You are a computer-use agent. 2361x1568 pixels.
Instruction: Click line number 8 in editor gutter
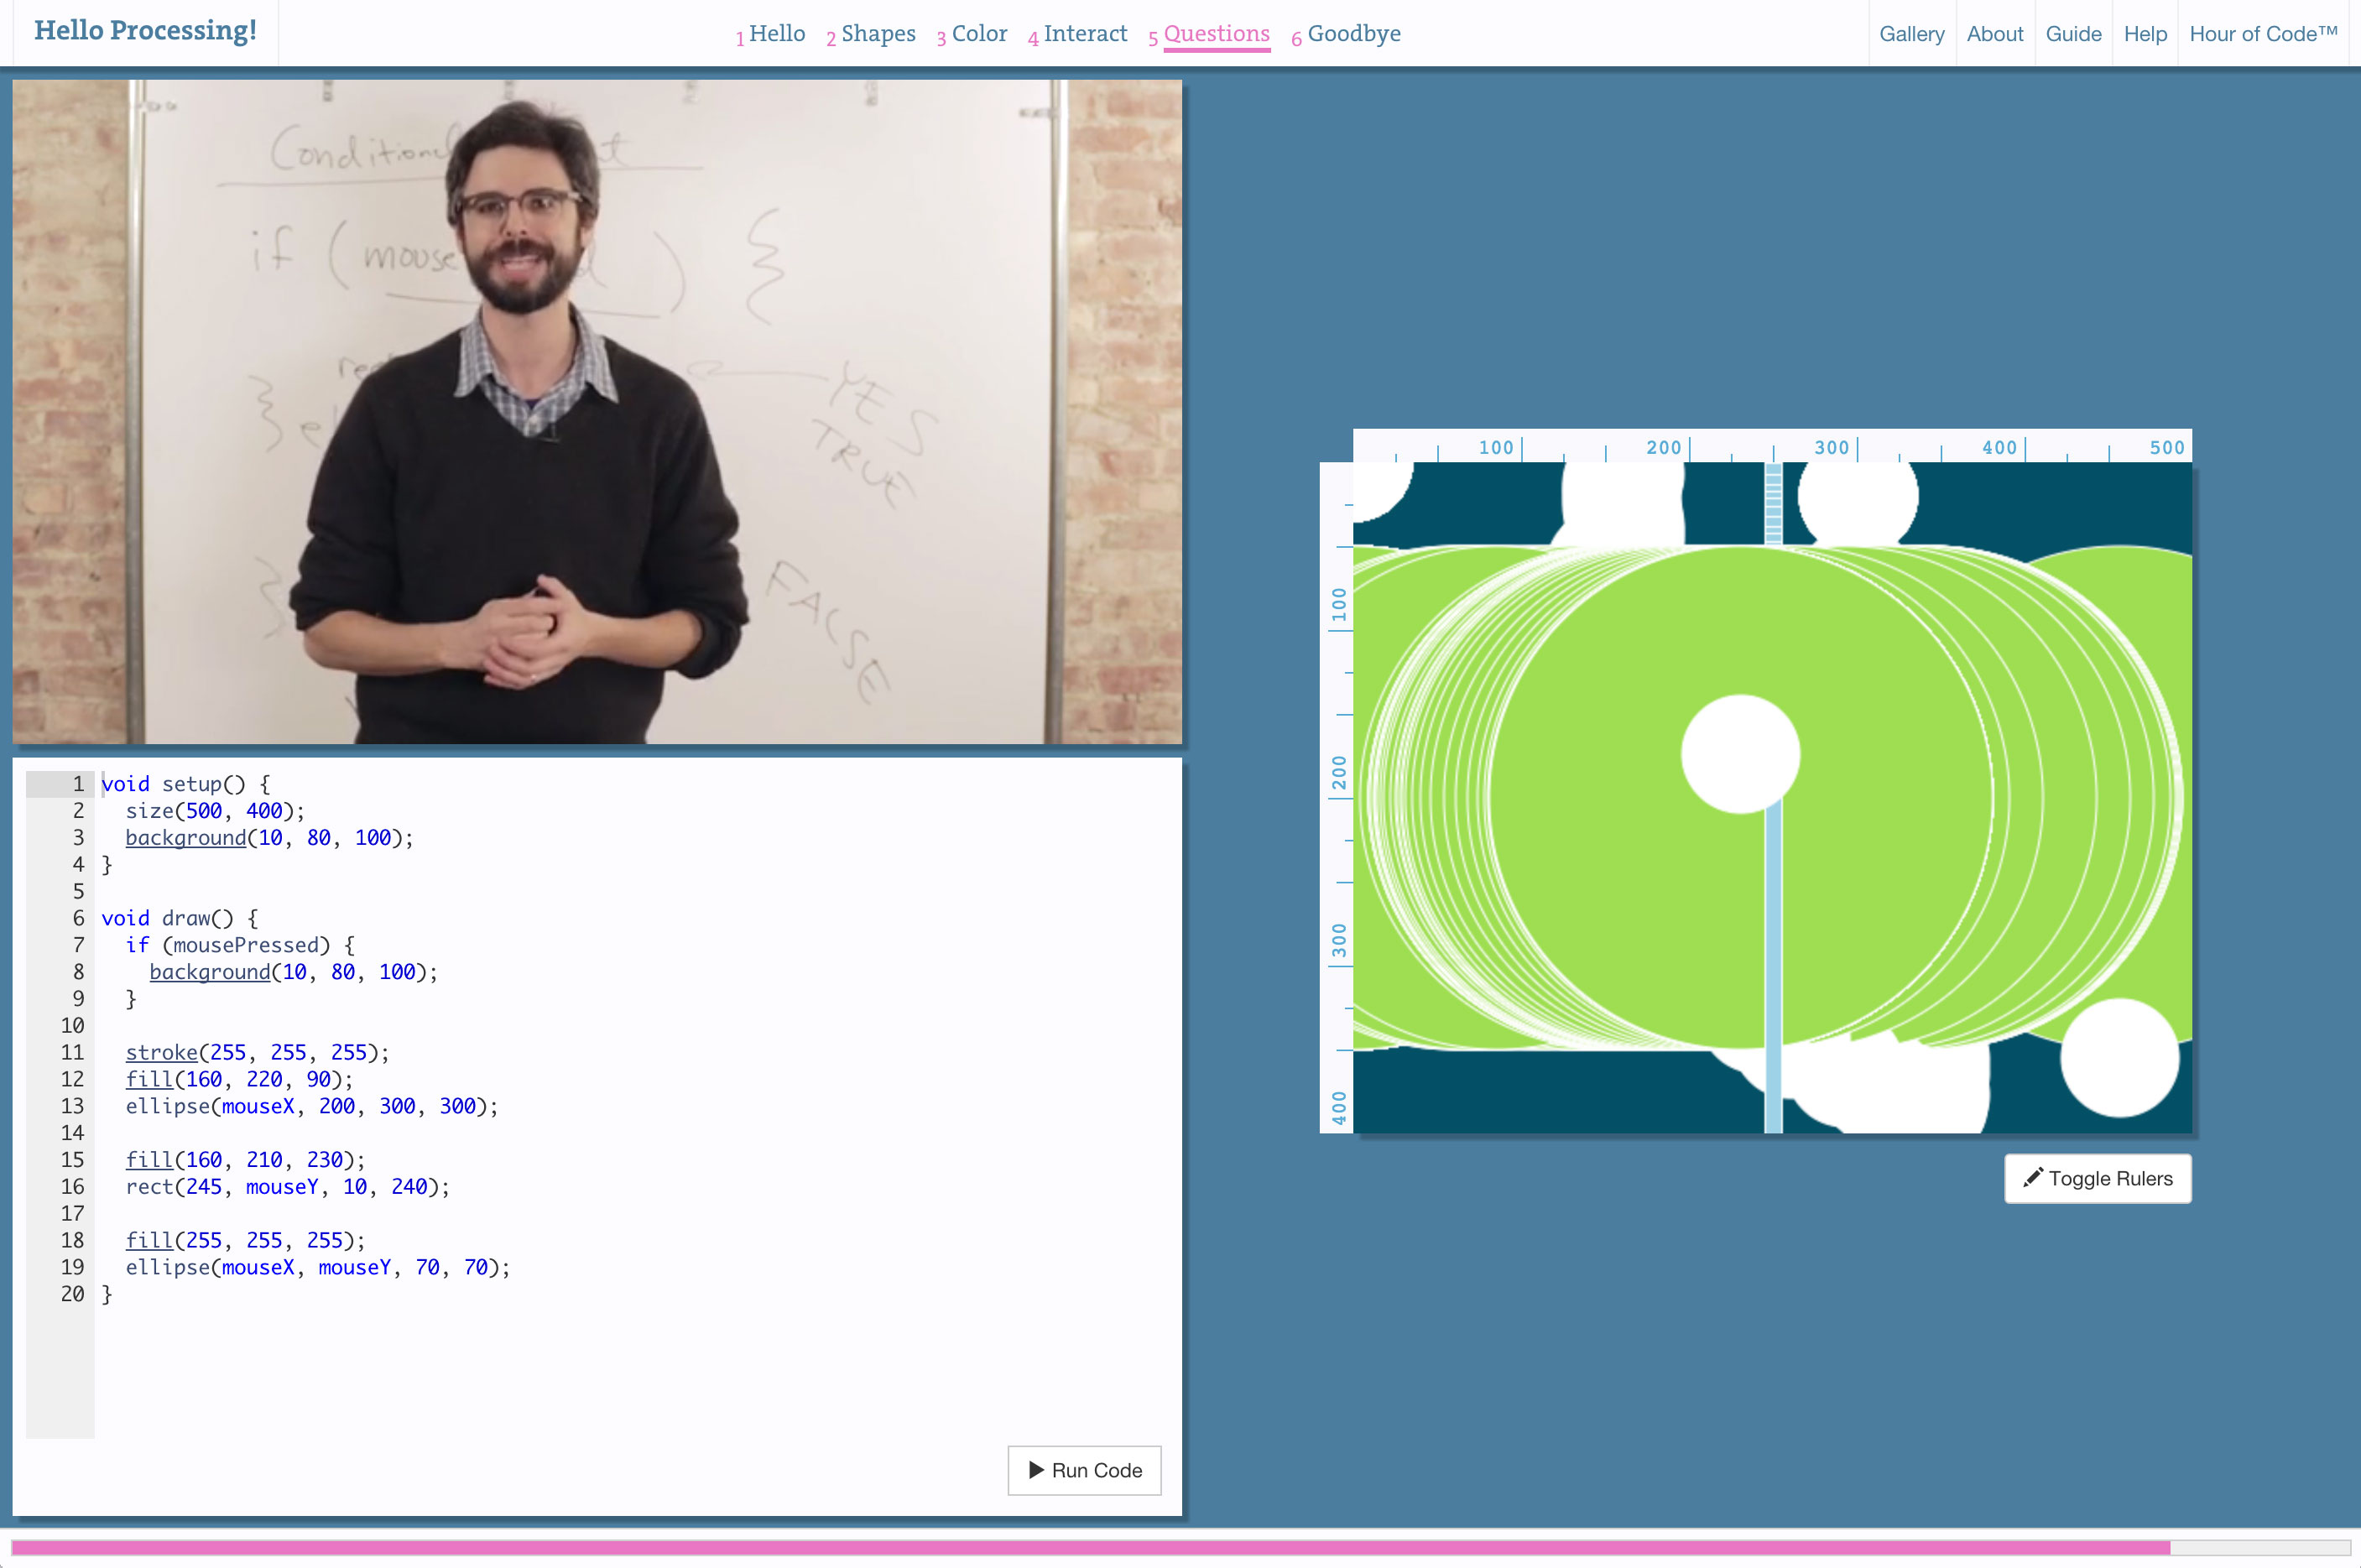coord(78,972)
